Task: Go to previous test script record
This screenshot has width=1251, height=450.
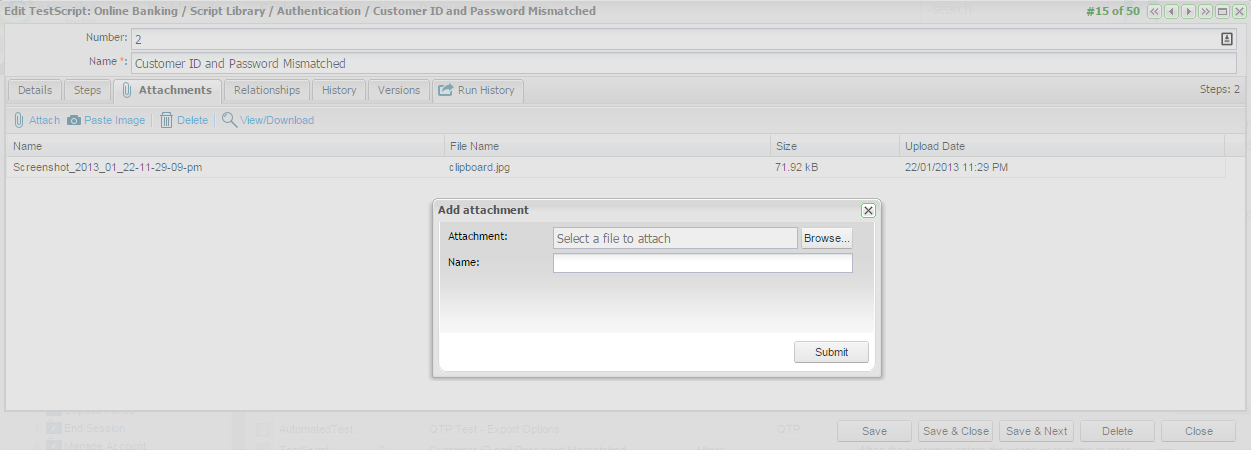Action: [x=1171, y=12]
